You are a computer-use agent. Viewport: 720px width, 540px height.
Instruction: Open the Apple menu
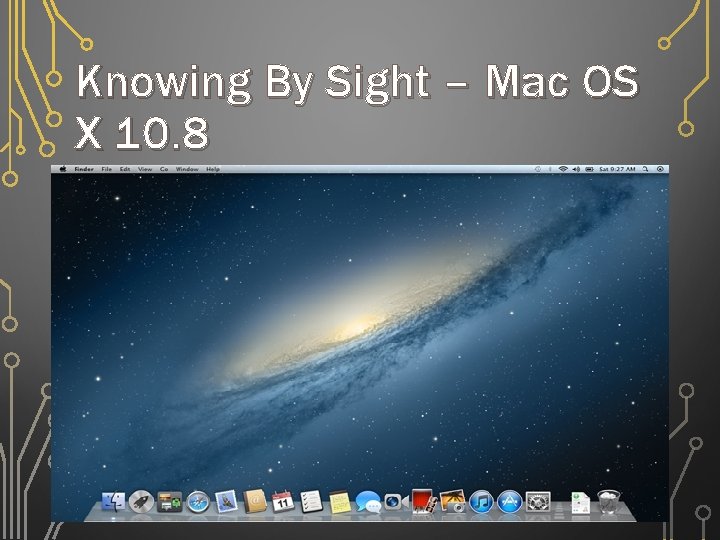[x=63, y=169]
